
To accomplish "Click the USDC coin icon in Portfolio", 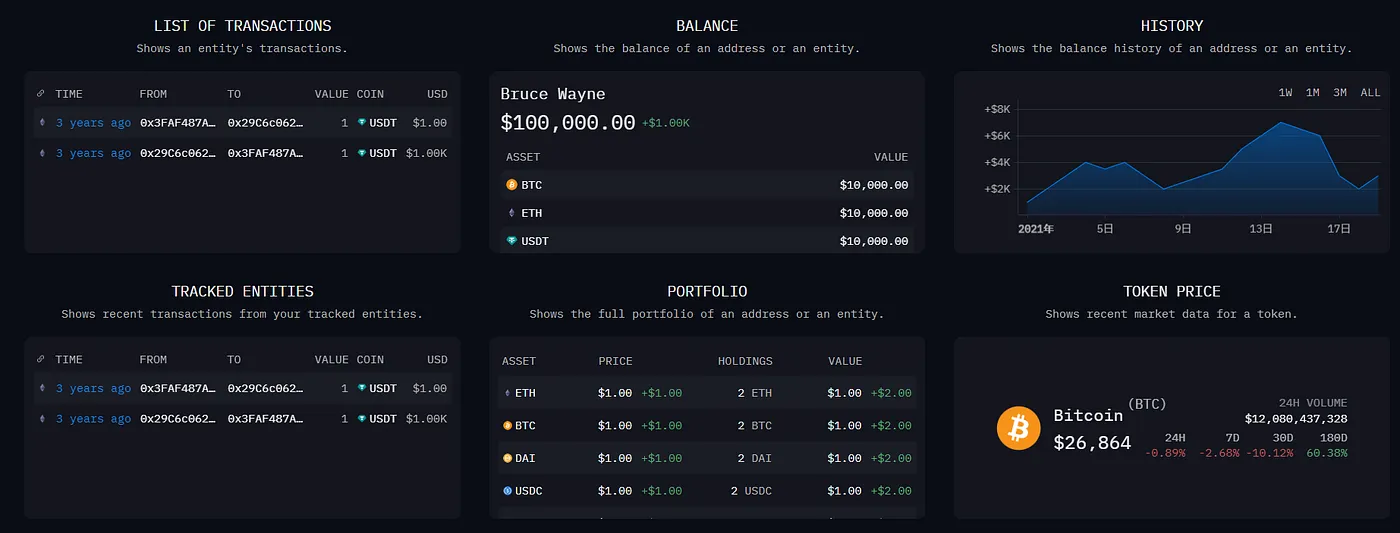I will tap(507, 491).
